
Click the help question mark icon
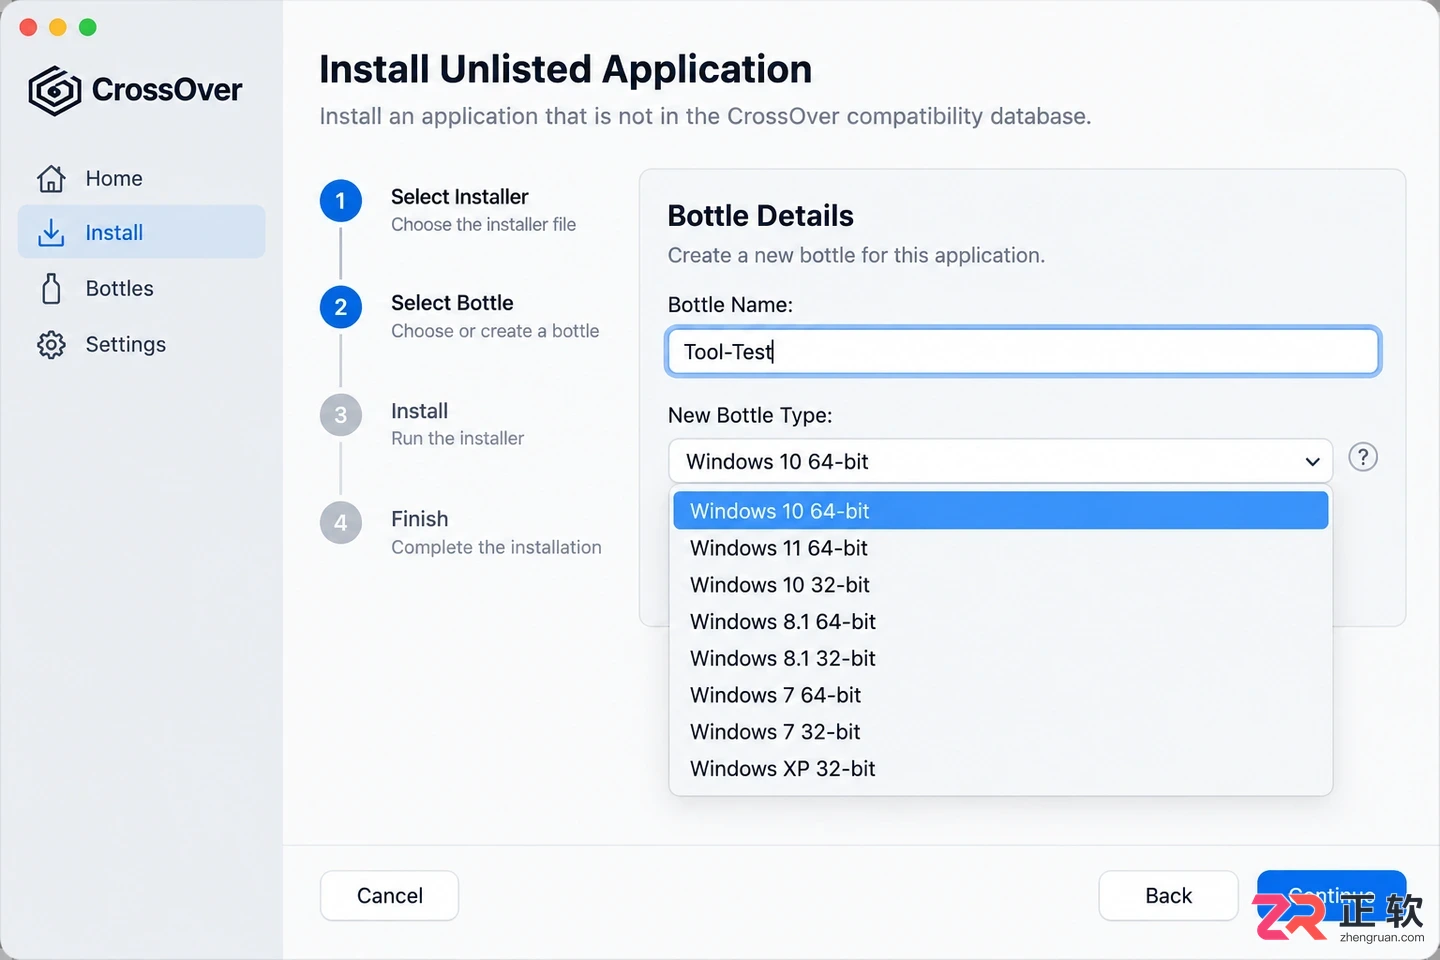(x=1363, y=457)
